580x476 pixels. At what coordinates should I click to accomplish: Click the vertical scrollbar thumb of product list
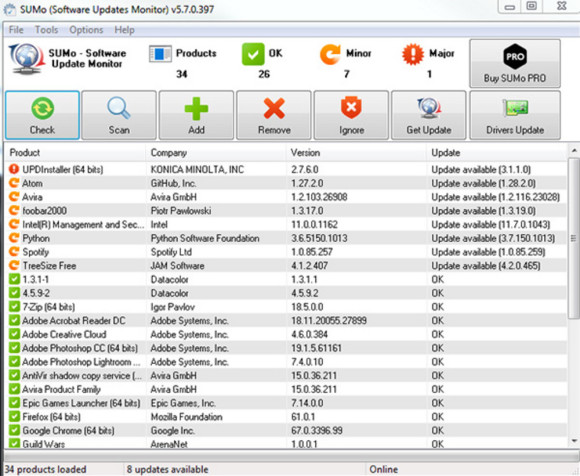[574, 237]
